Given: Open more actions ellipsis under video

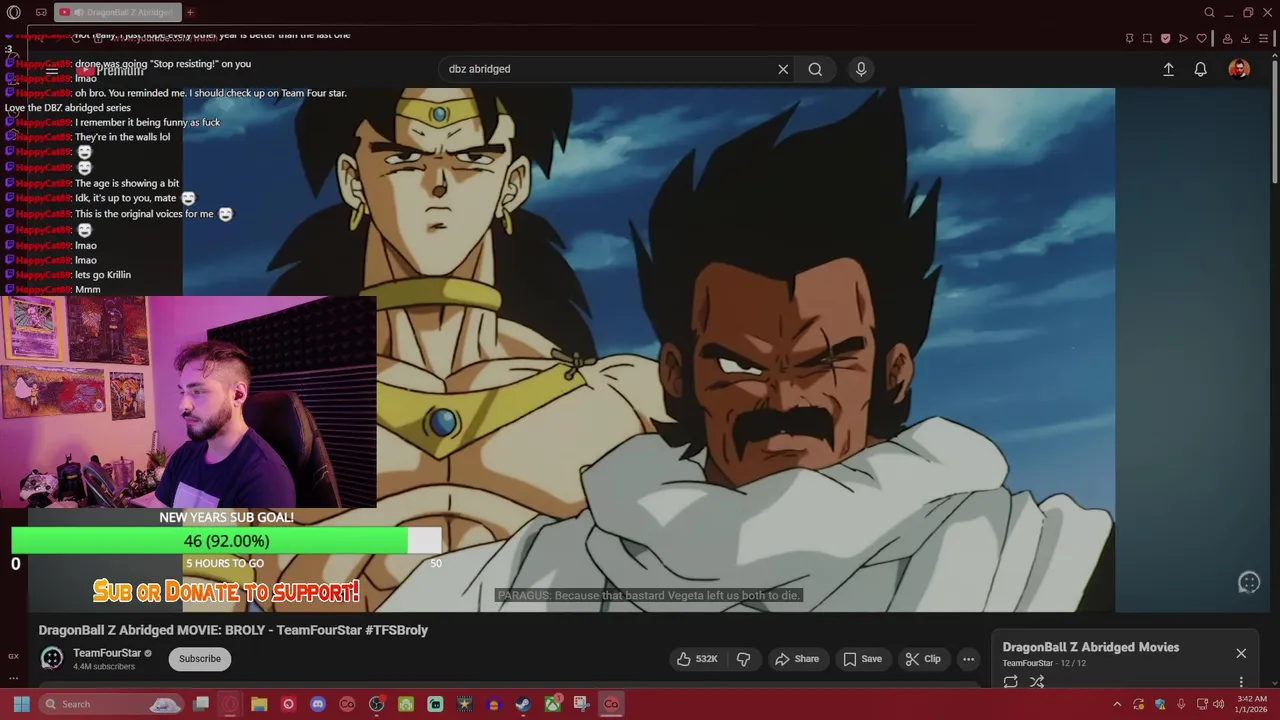Looking at the screenshot, I should (x=968, y=659).
